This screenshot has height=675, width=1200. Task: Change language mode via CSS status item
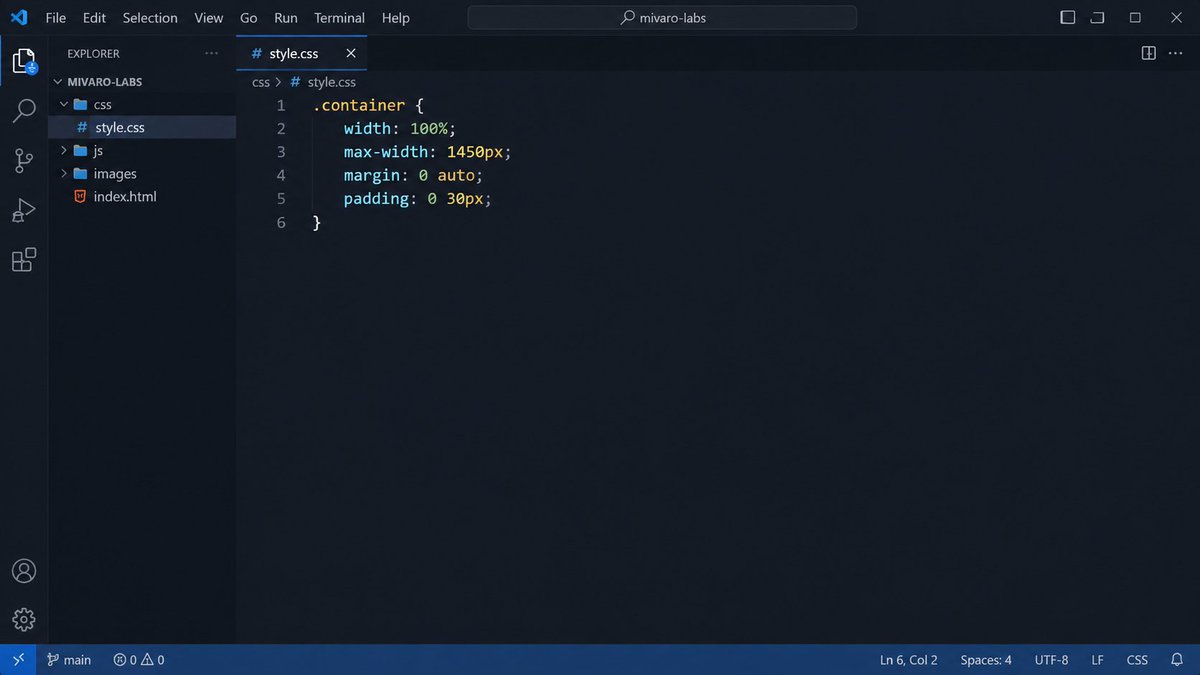(x=1137, y=660)
